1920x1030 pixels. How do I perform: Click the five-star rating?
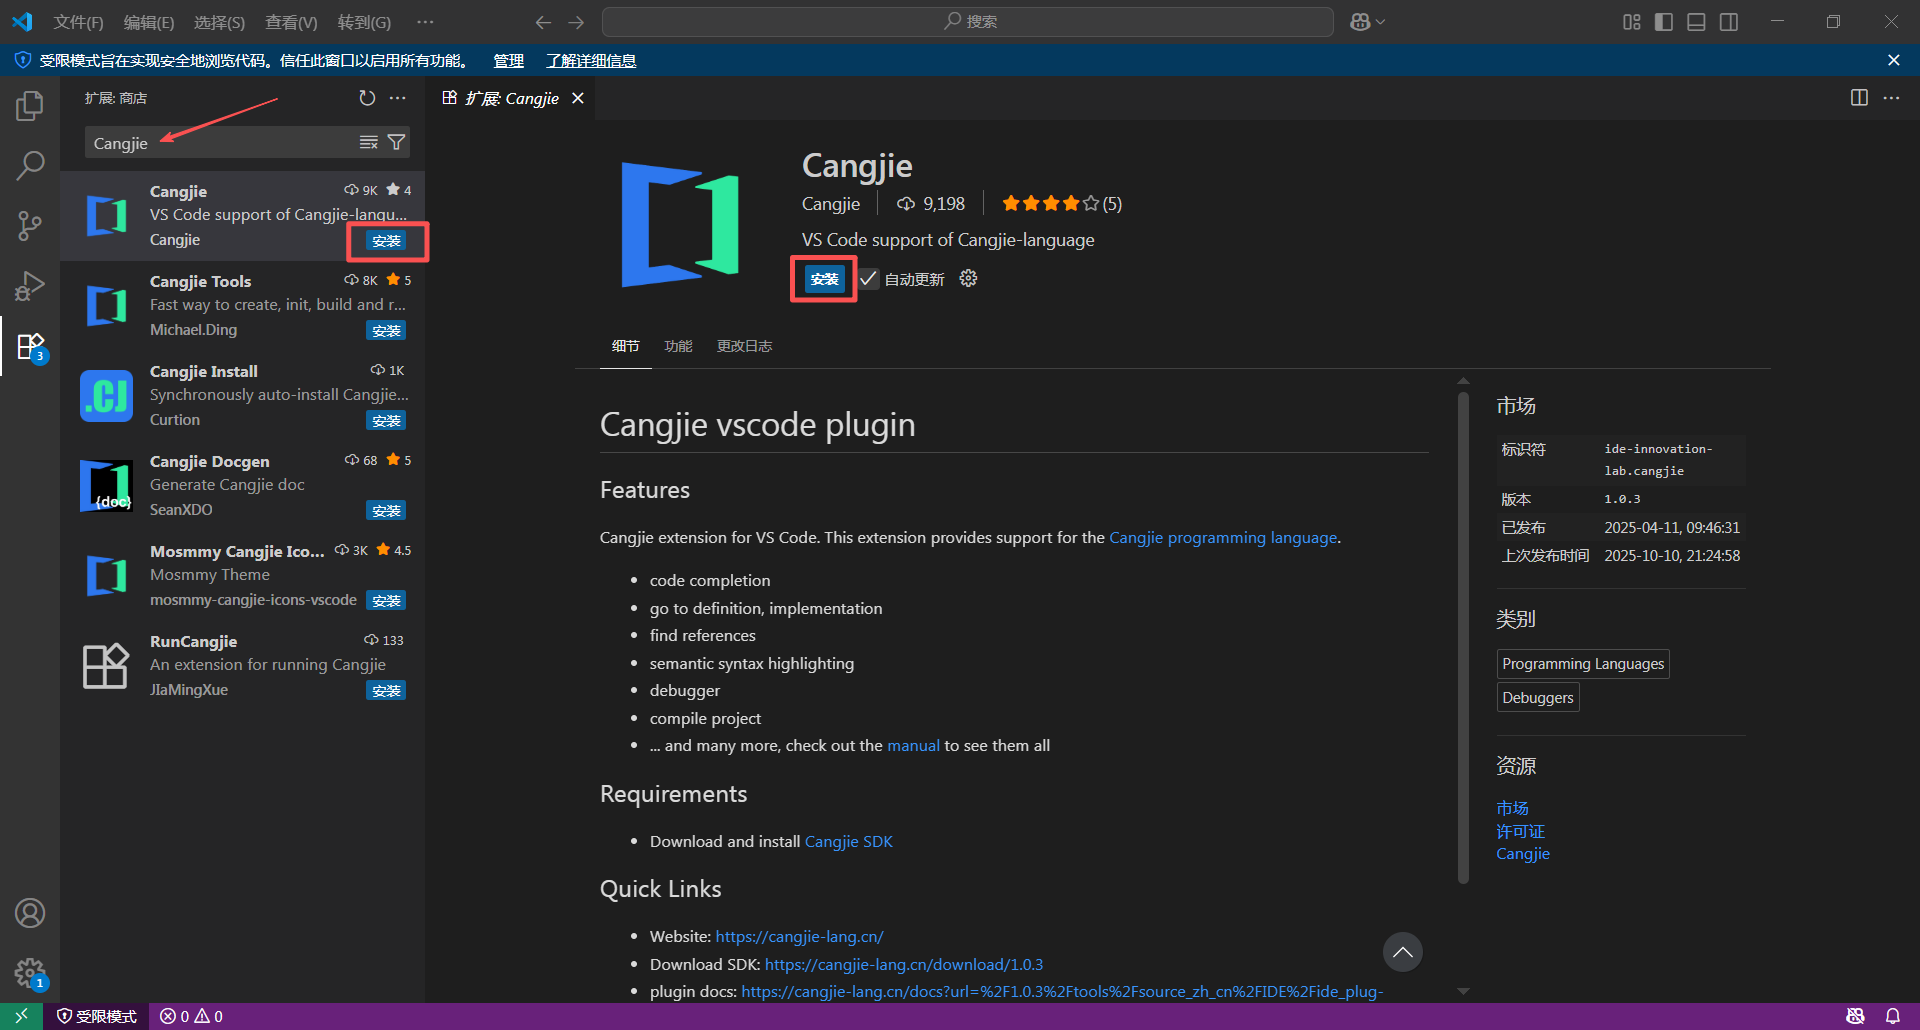(1061, 204)
